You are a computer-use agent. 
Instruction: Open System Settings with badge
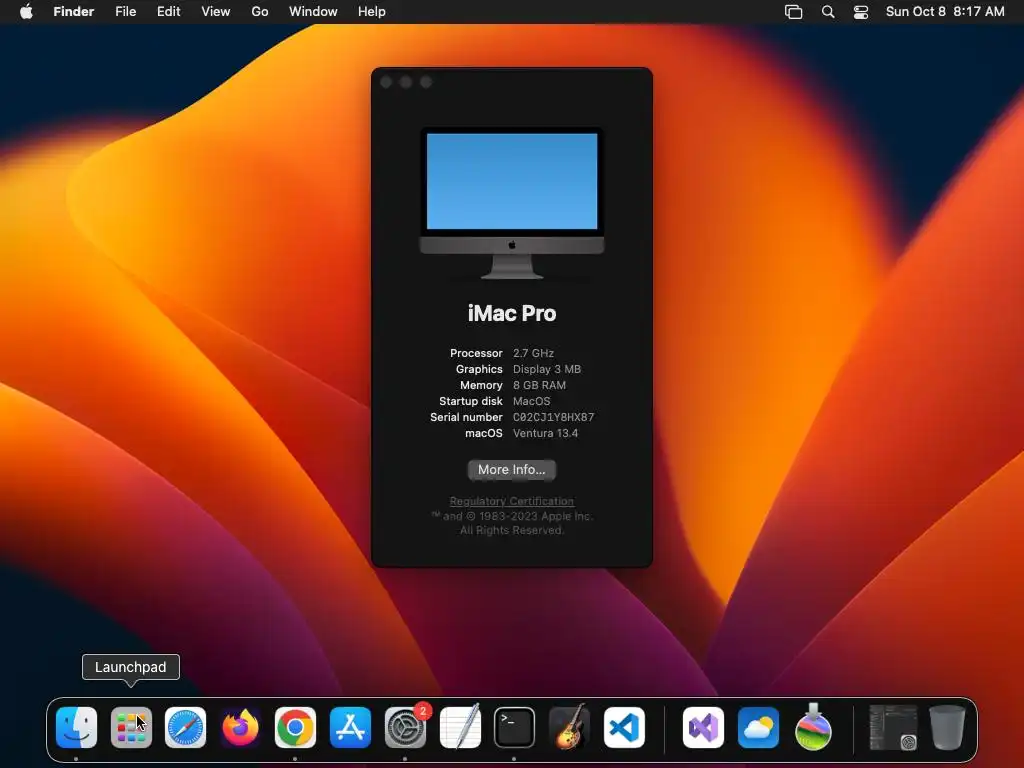[x=405, y=727]
